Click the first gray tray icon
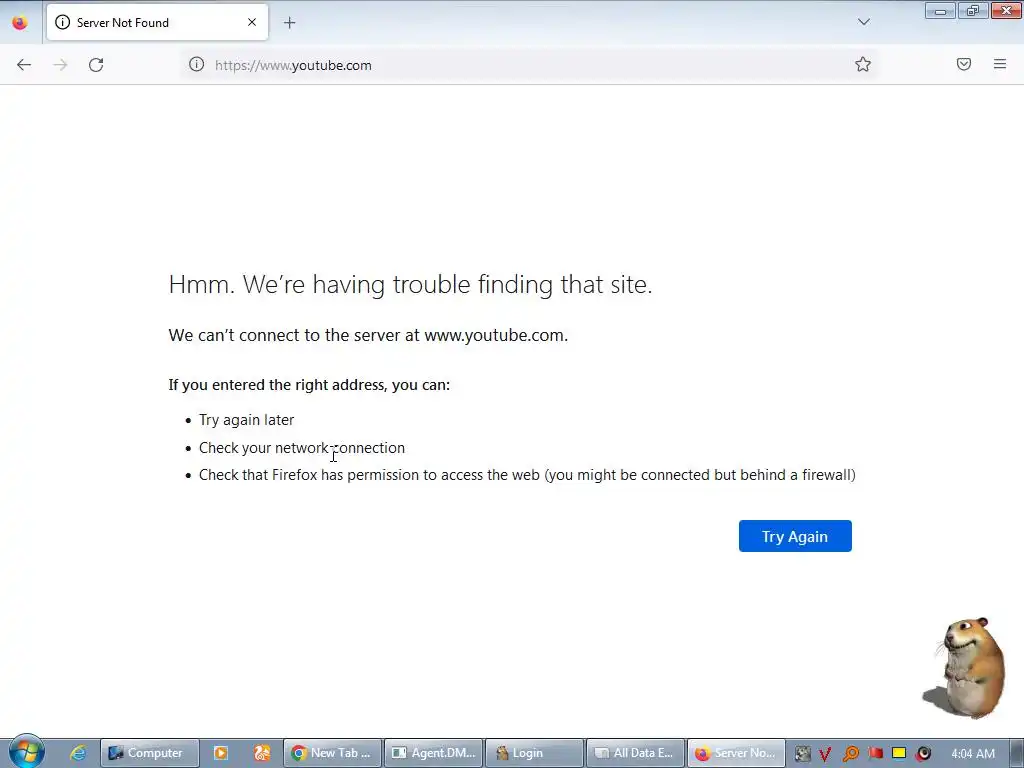This screenshot has width=1024, height=768. click(x=803, y=754)
